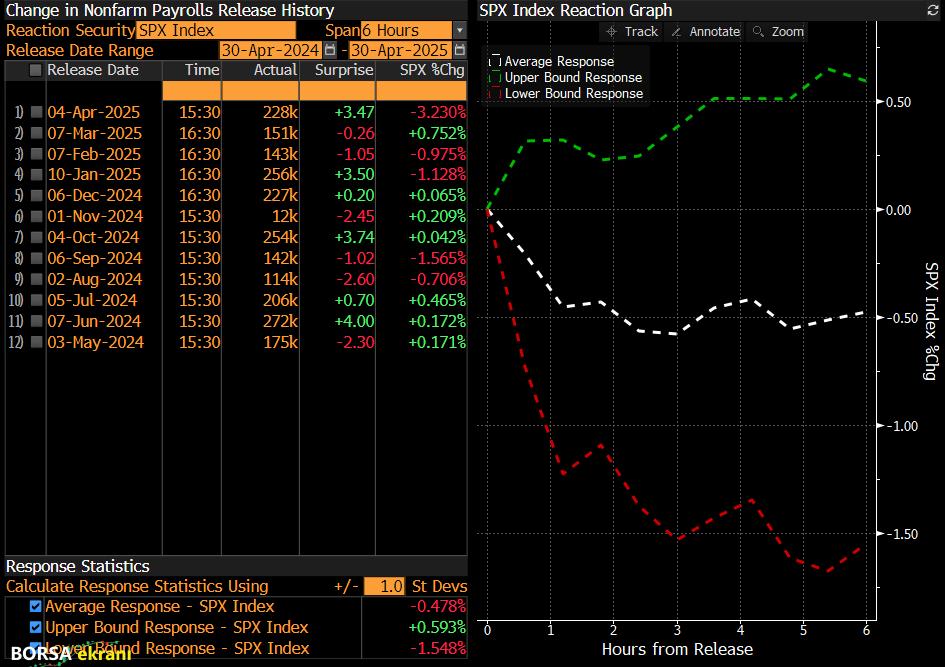Click the SPX Index %Chg axis label
Image resolution: width=945 pixels, height=667 pixels.
[x=931, y=321]
